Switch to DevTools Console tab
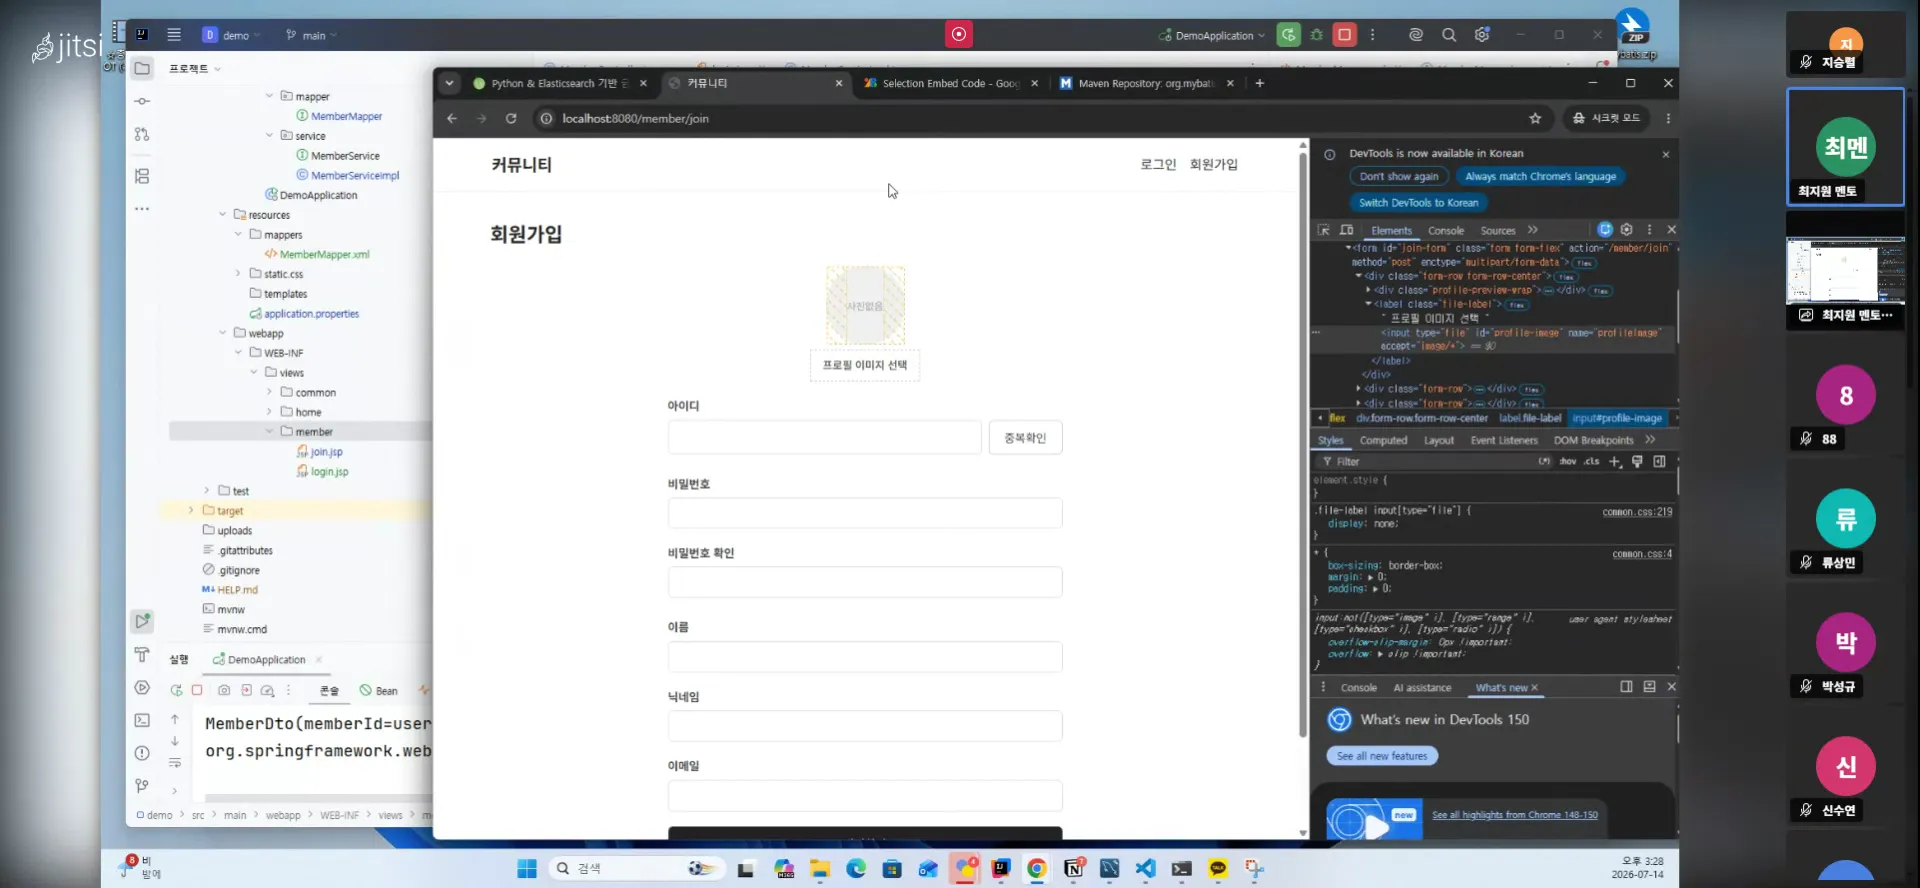 [1446, 231]
